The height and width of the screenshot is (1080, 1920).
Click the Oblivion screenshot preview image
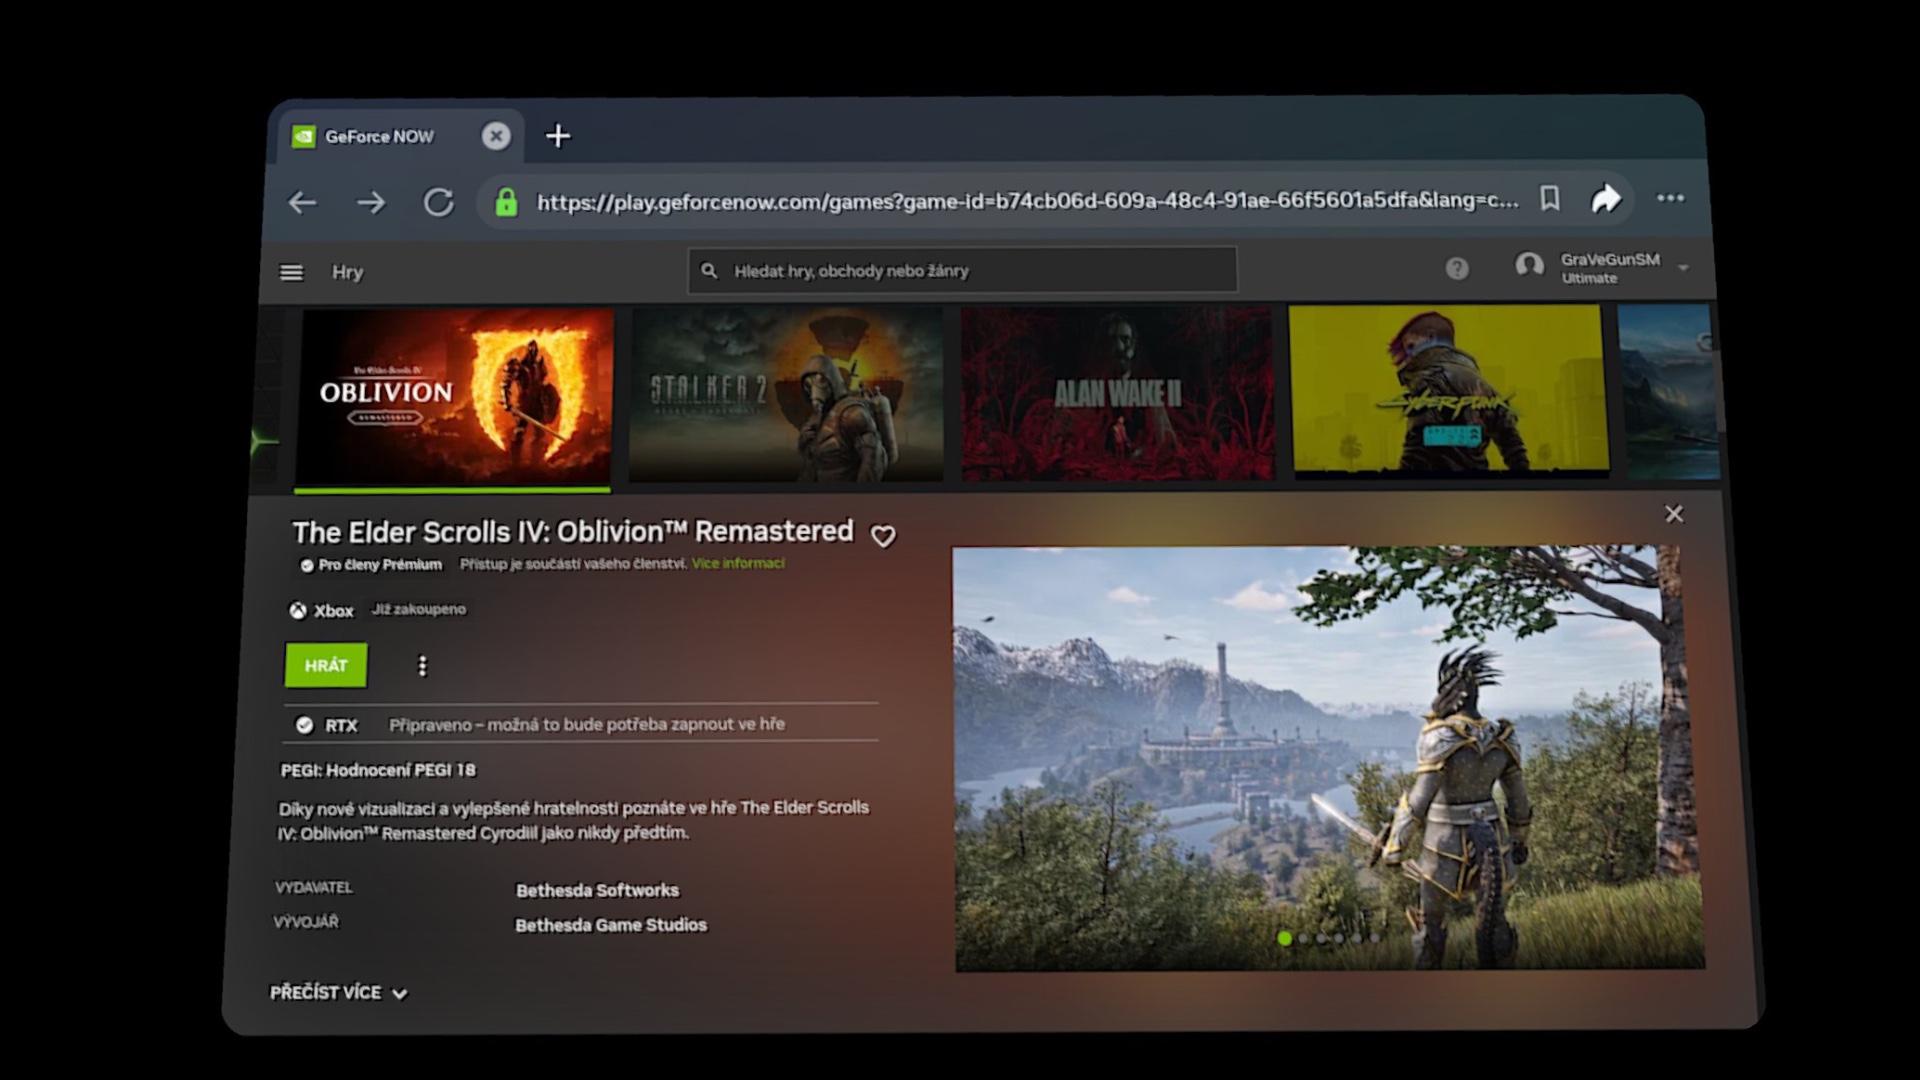(x=1328, y=757)
